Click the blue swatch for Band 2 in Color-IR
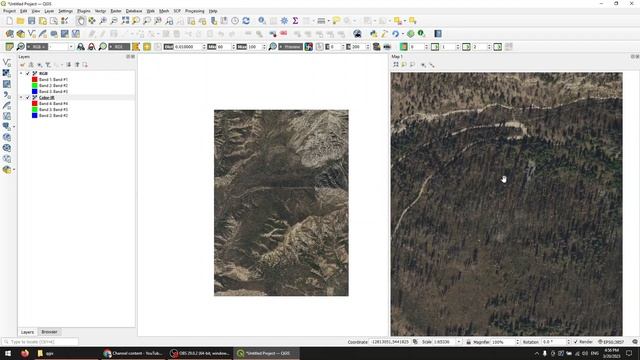Screen dimensions: 640x360 coord(35,116)
